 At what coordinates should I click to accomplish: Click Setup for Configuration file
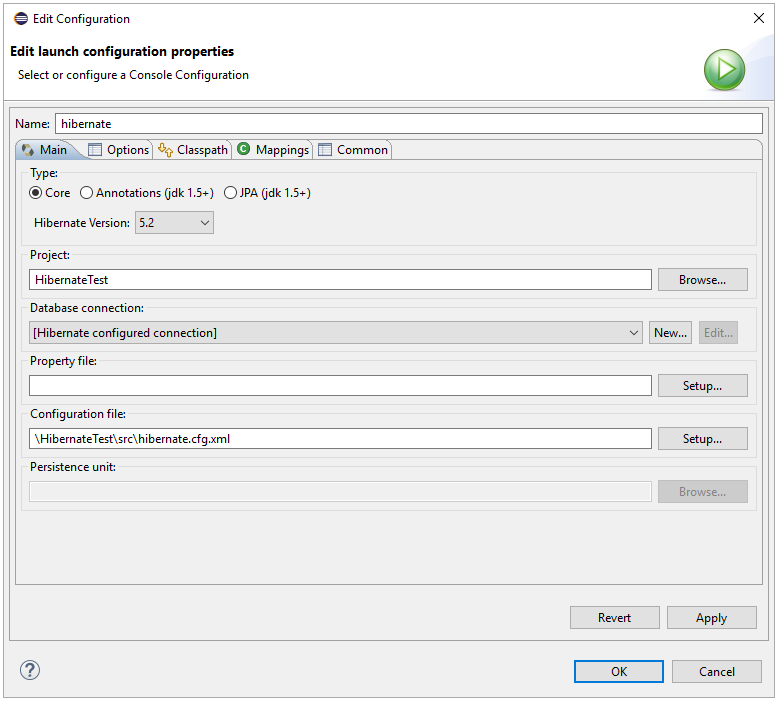(702, 439)
